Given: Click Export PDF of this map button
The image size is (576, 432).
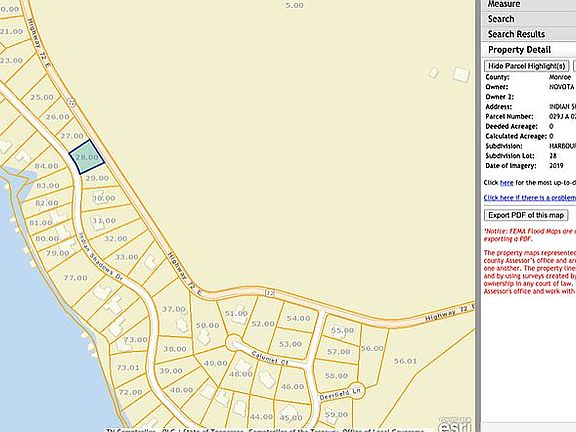Looking at the screenshot, I should pos(526,215).
